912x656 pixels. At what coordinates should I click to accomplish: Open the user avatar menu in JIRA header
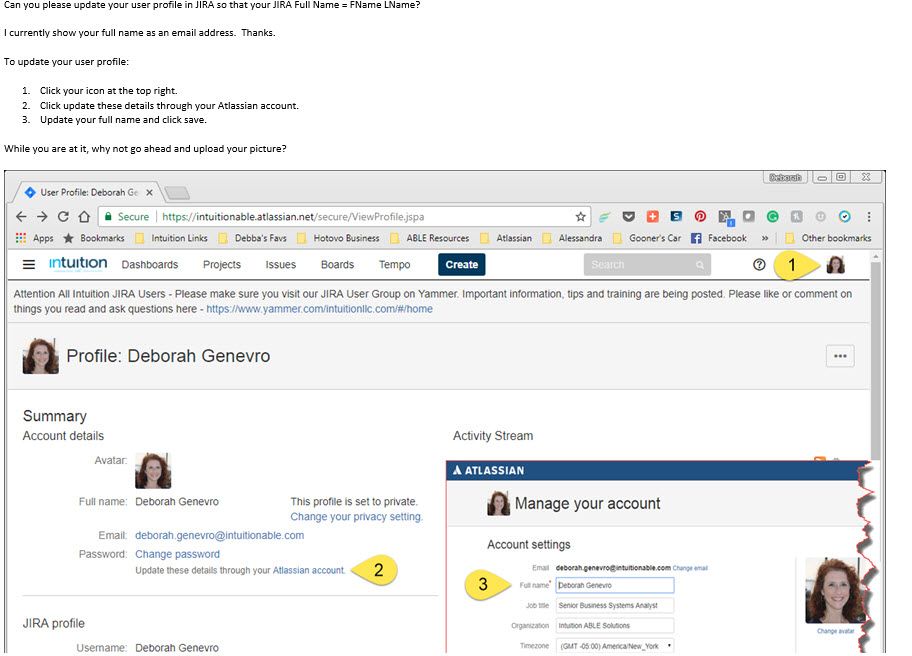836,265
